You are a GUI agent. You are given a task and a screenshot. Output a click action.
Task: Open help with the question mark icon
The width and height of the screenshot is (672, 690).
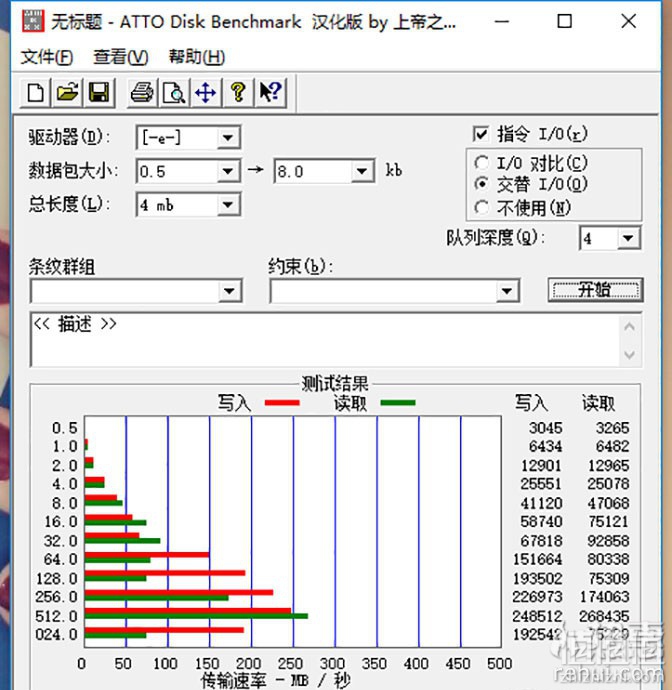238,93
